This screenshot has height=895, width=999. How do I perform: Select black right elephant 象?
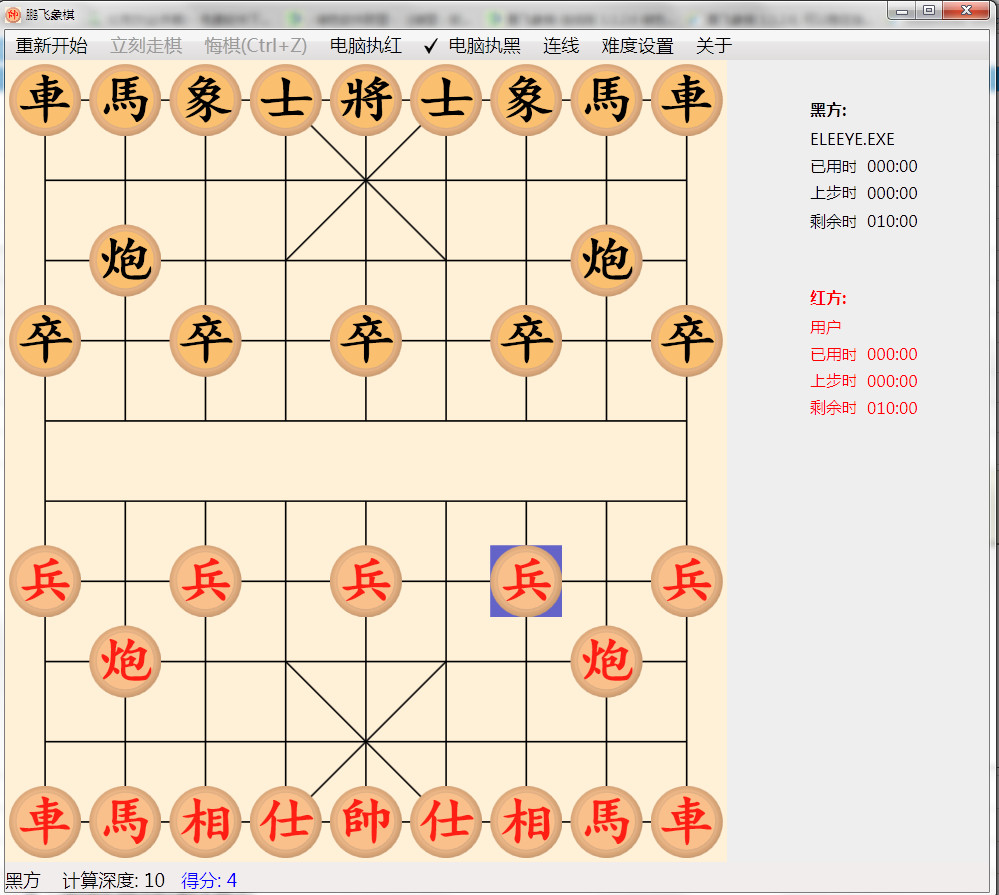[x=526, y=99]
